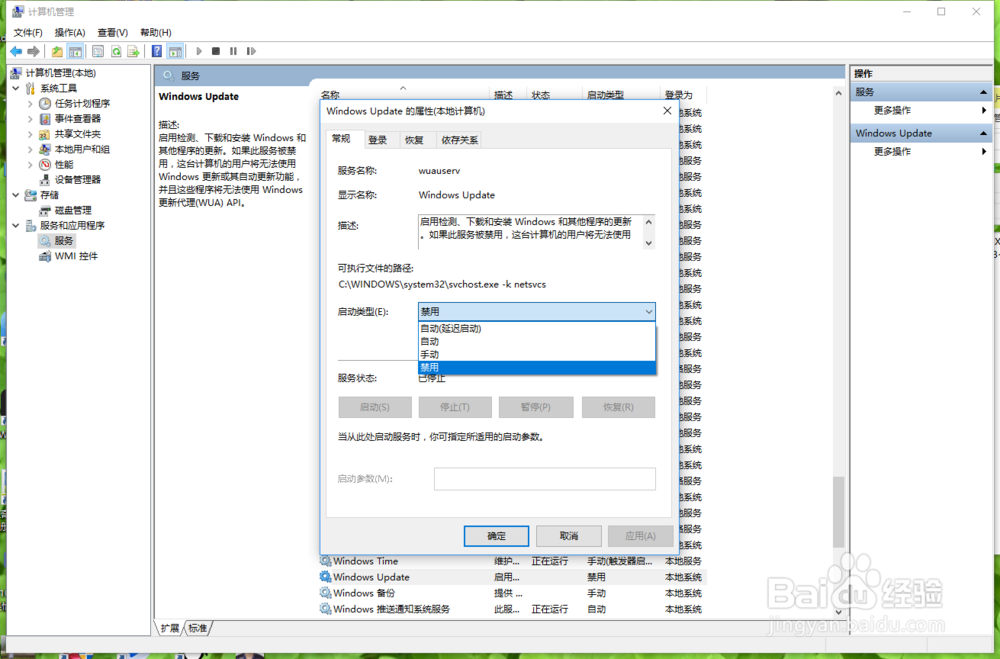Open the Properties toolbar icon
Screen dimensions: 1000x659
coord(98,51)
